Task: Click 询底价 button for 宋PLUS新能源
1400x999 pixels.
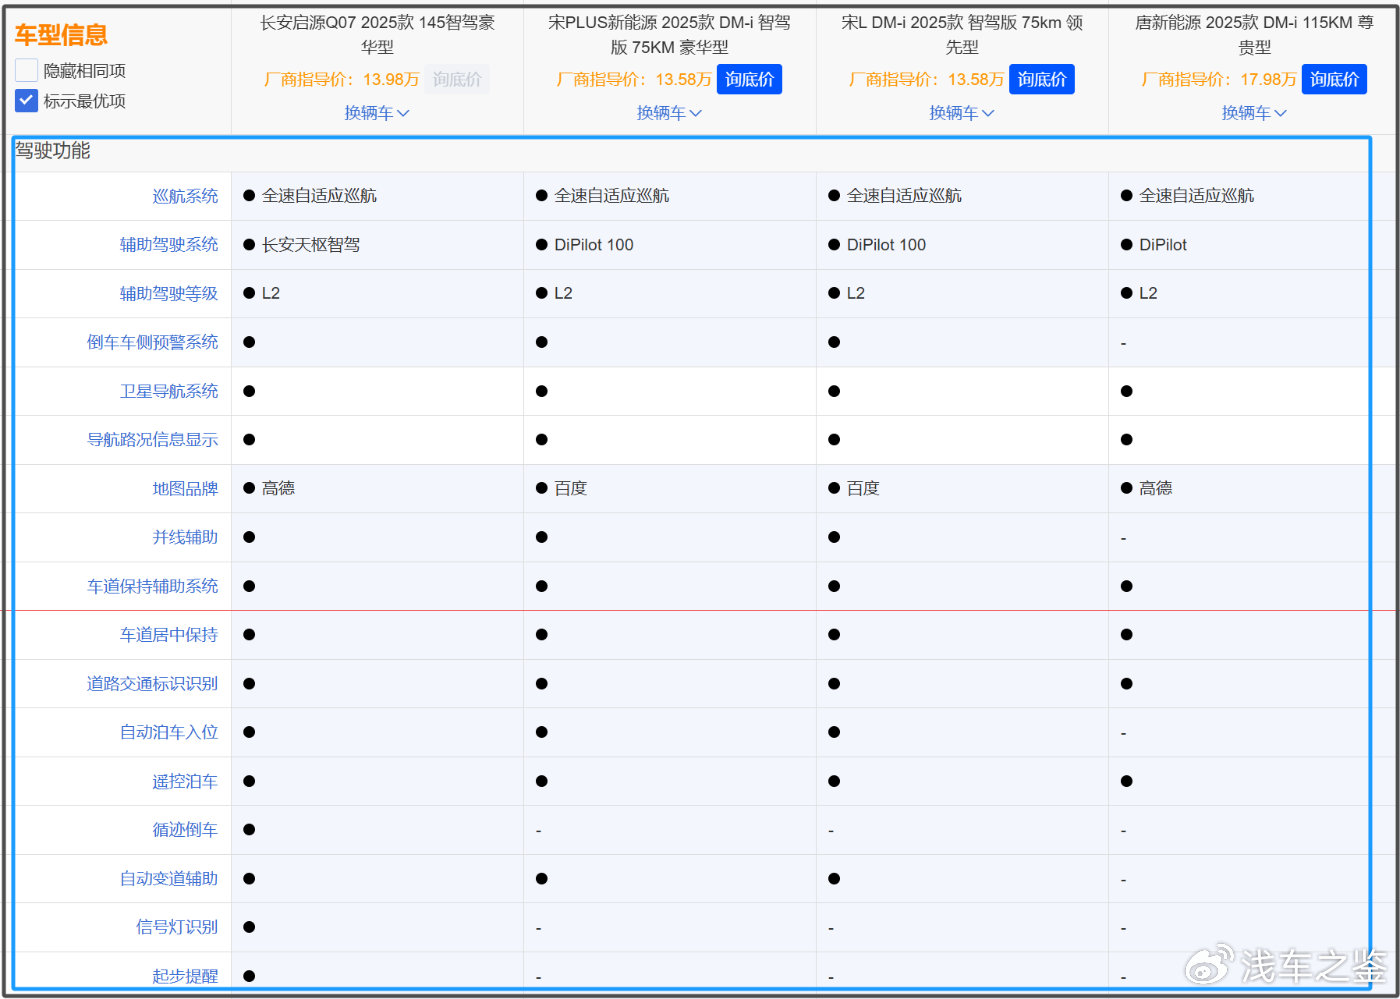Action: coord(749,79)
